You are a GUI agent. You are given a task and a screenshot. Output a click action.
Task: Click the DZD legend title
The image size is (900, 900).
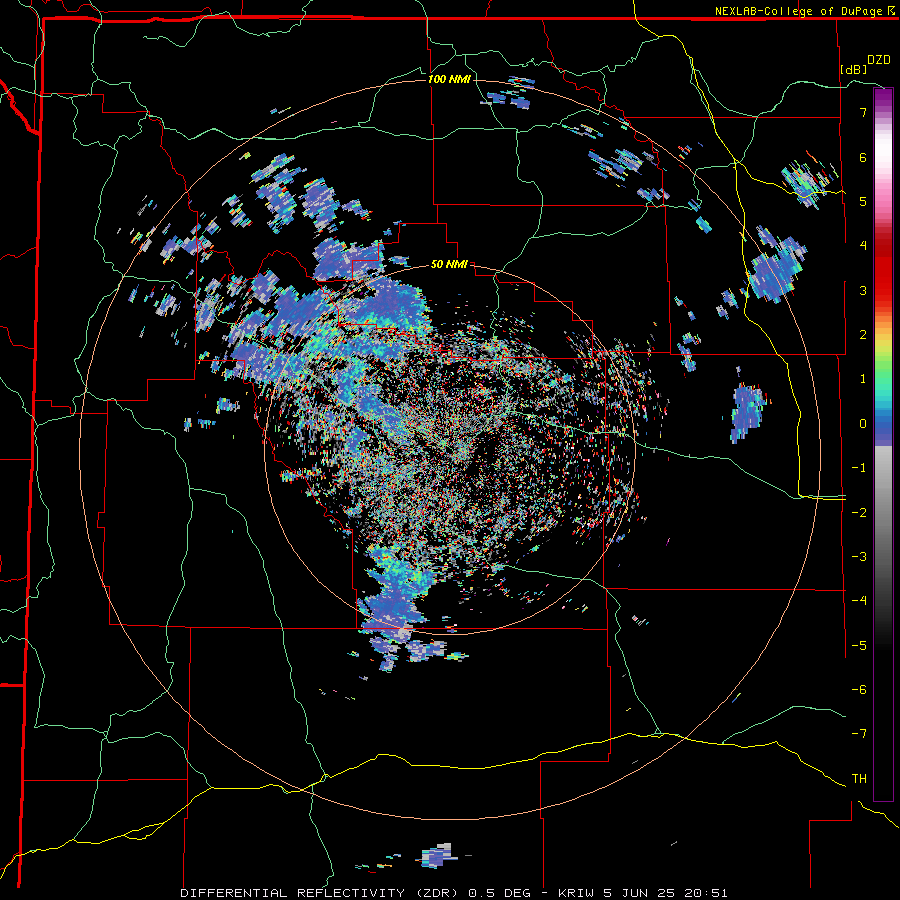pos(879,60)
